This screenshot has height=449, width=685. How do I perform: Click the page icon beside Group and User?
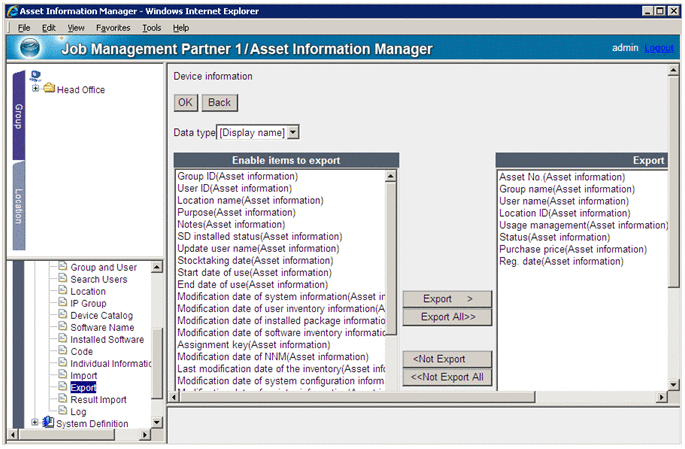[x=63, y=266]
